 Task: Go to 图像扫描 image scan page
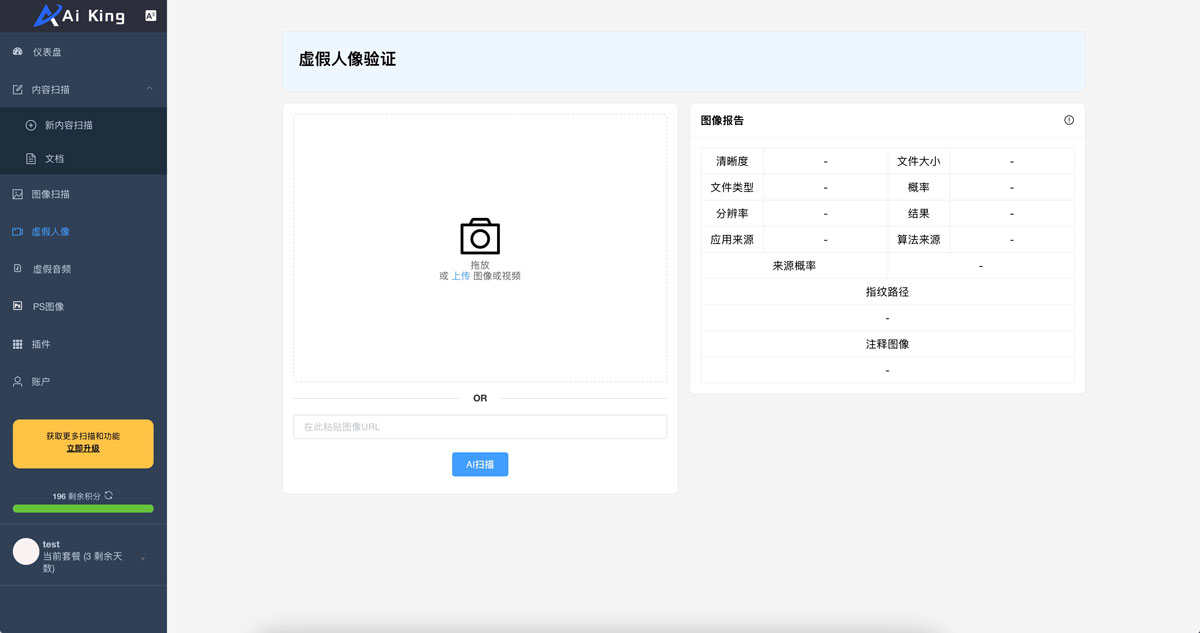coord(83,194)
